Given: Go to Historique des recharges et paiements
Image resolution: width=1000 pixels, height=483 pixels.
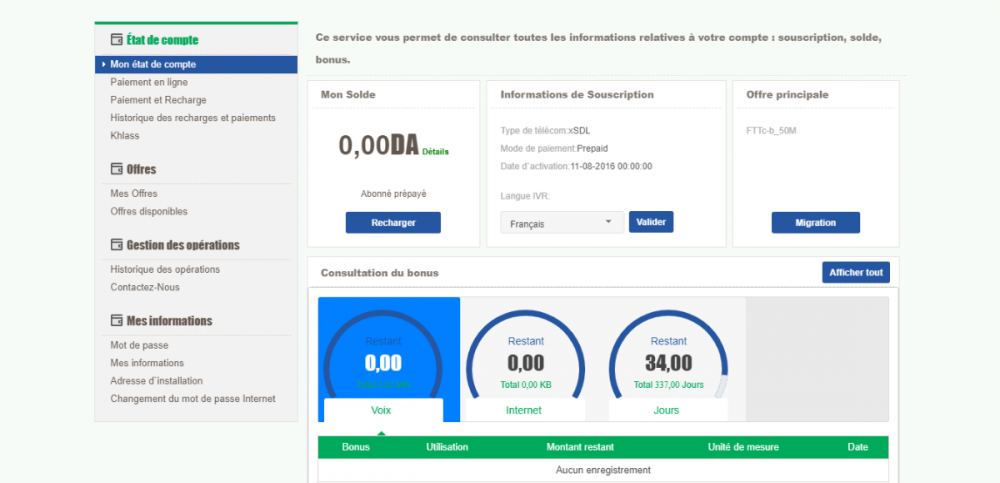Looking at the screenshot, I should click(x=192, y=118).
